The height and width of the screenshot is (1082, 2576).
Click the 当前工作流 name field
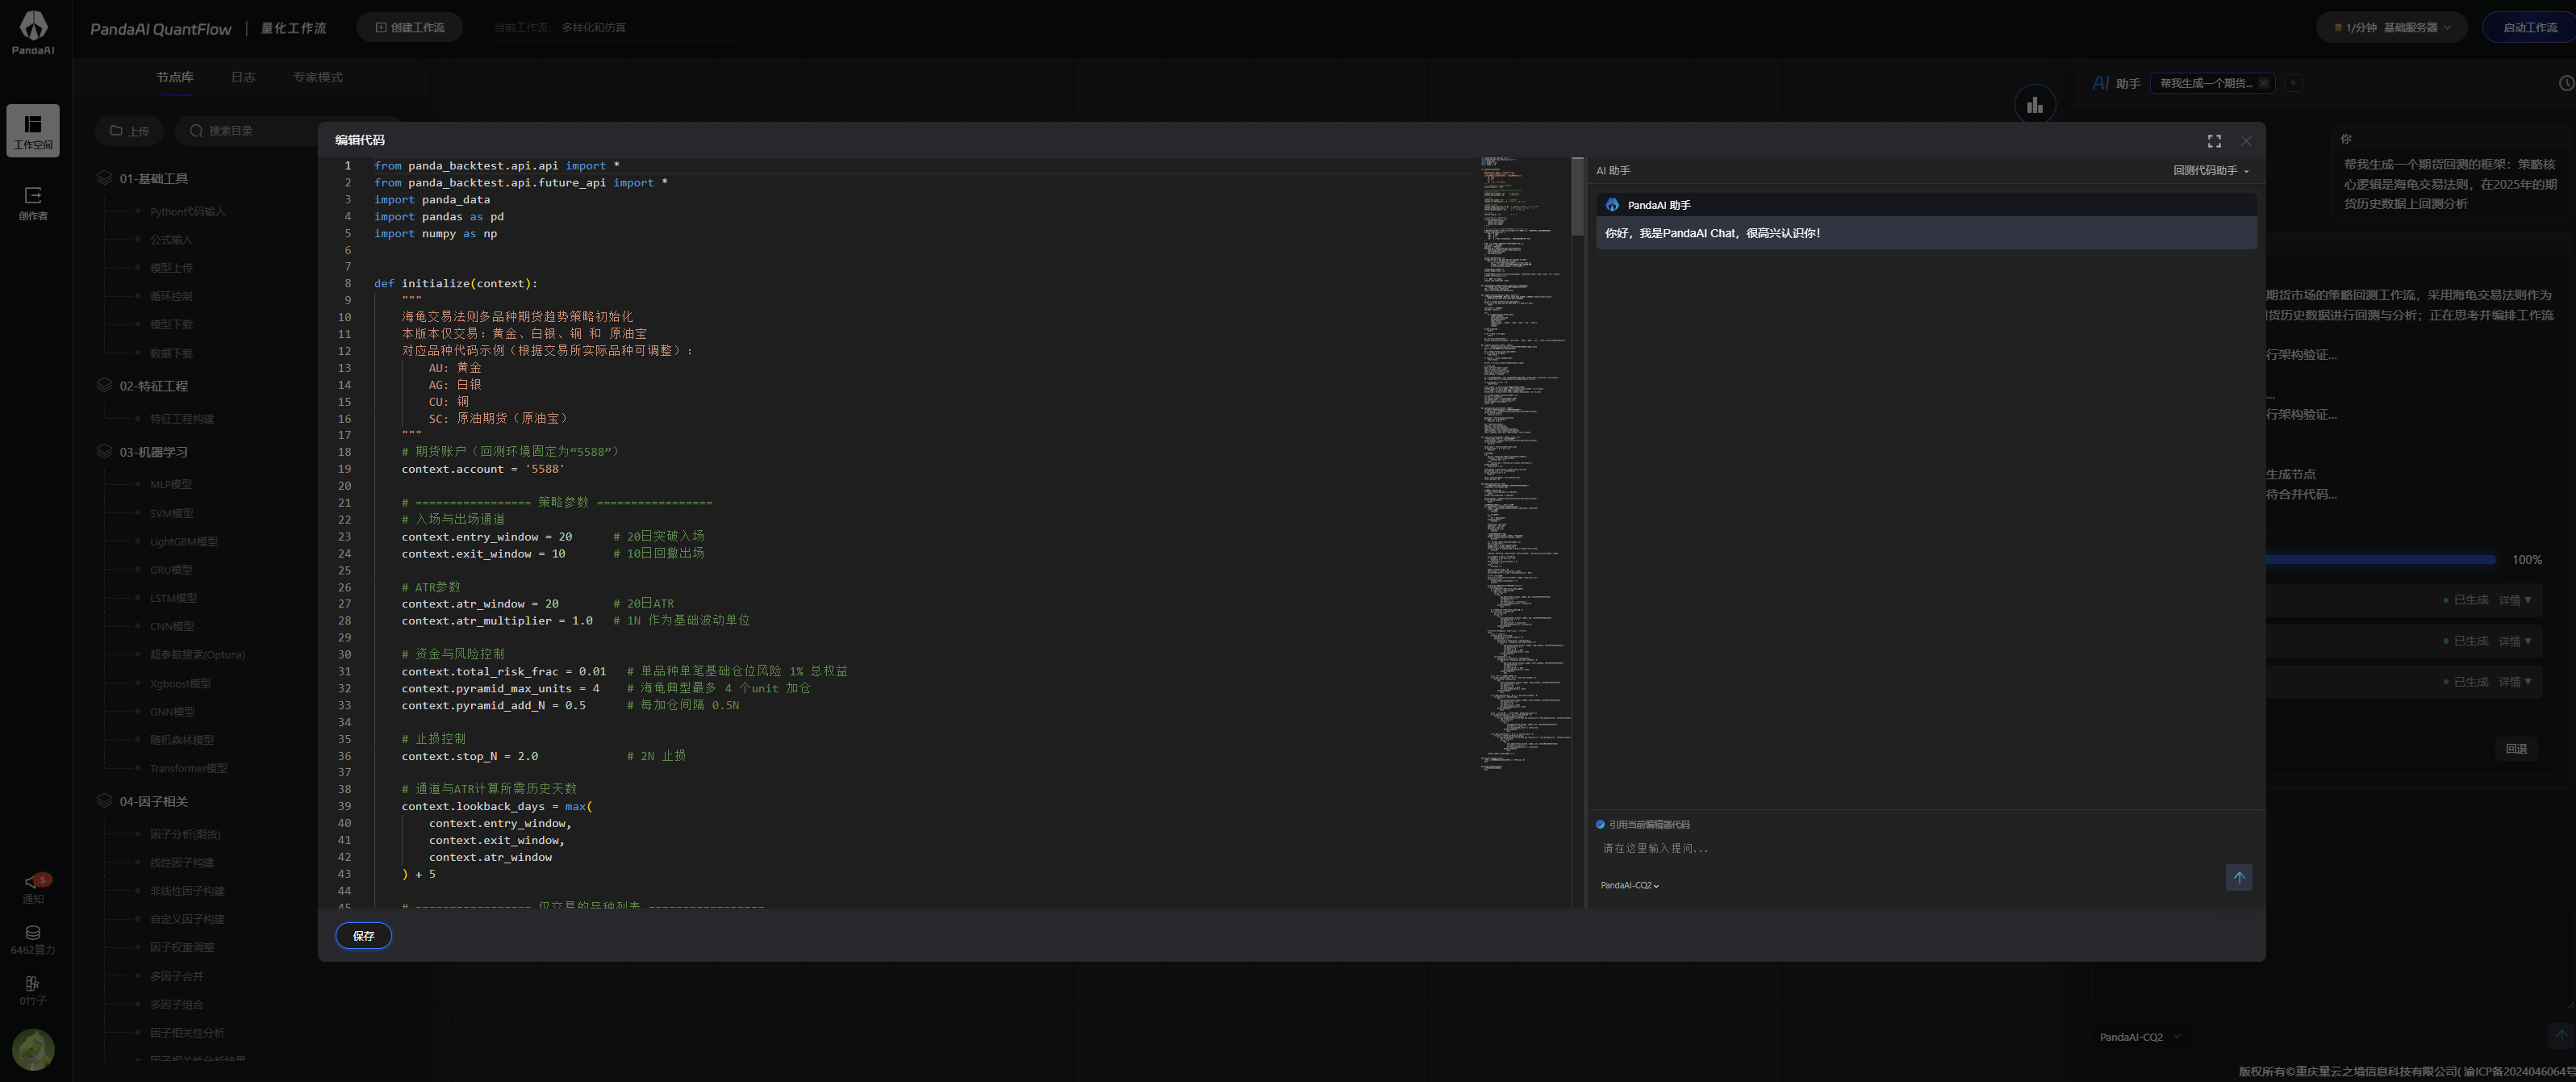tap(615, 27)
